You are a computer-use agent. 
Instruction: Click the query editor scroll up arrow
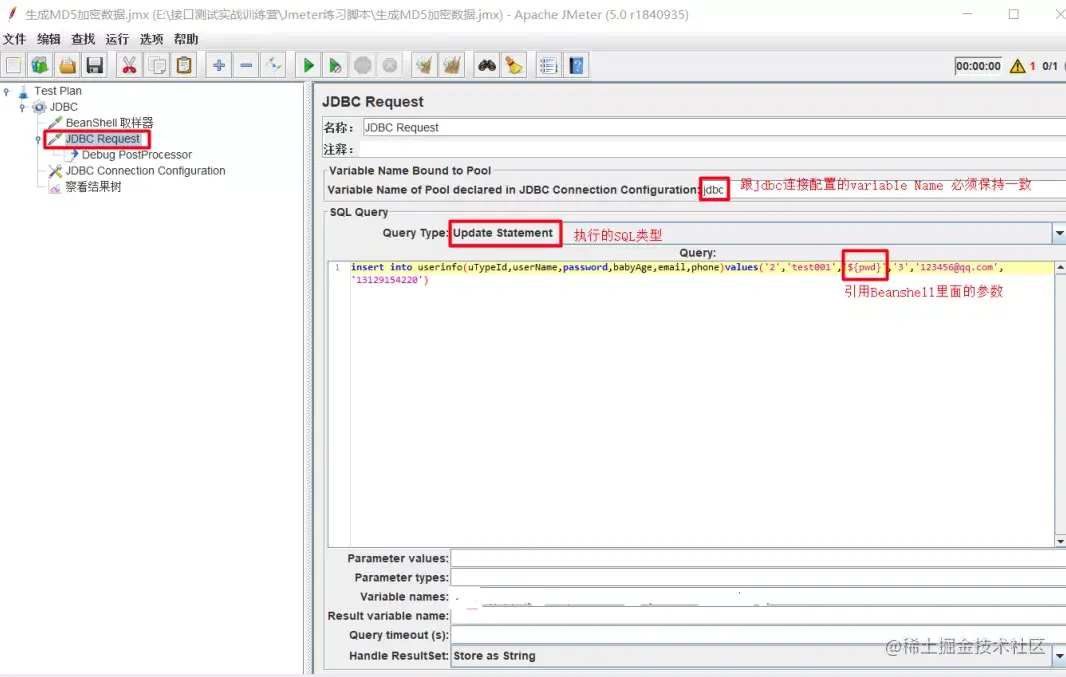point(1060,268)
